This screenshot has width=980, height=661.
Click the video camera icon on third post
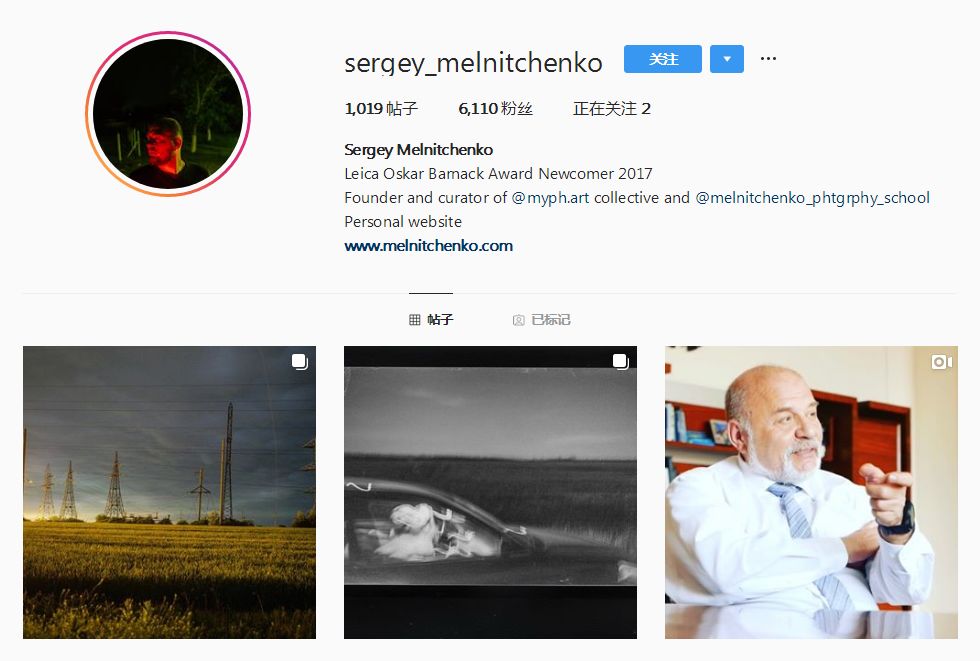[x=942, y=362]
